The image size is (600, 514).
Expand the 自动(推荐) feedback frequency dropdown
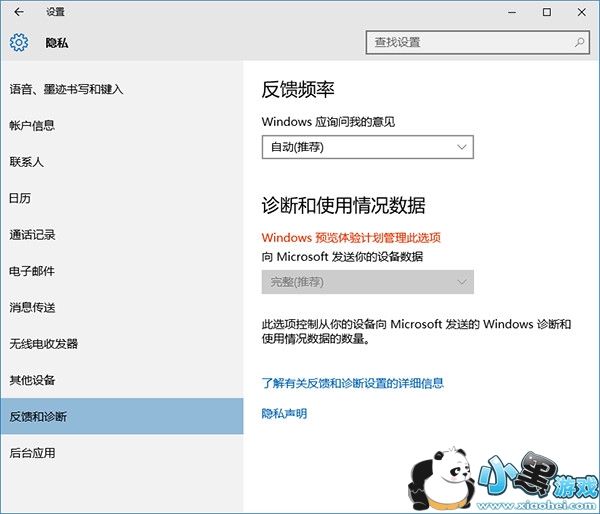coord(368,147)
